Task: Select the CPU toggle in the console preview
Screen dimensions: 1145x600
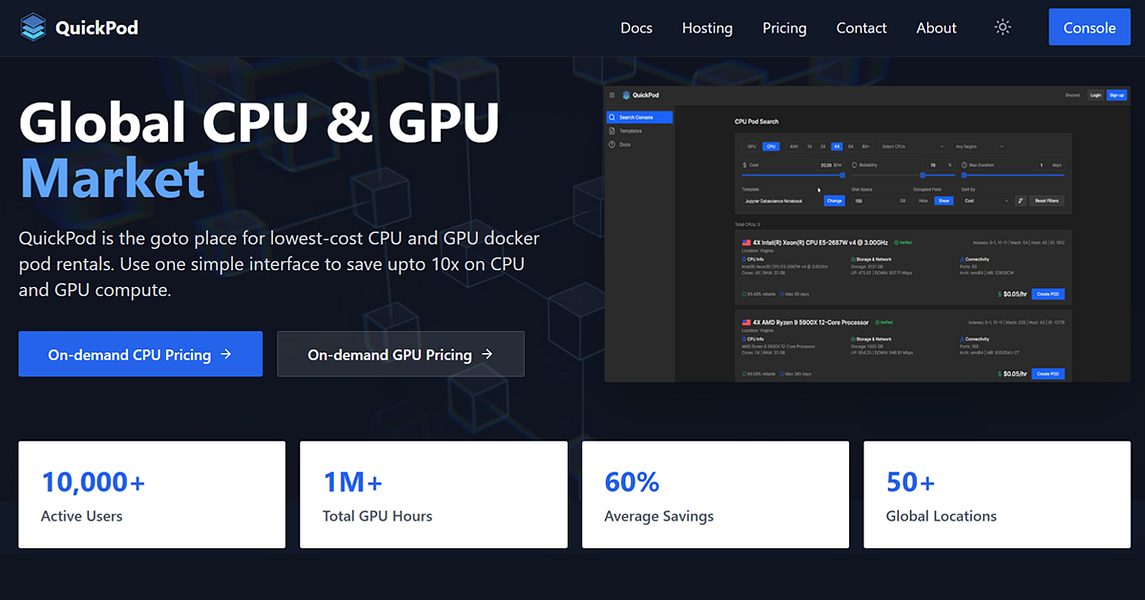Action: 771,147
